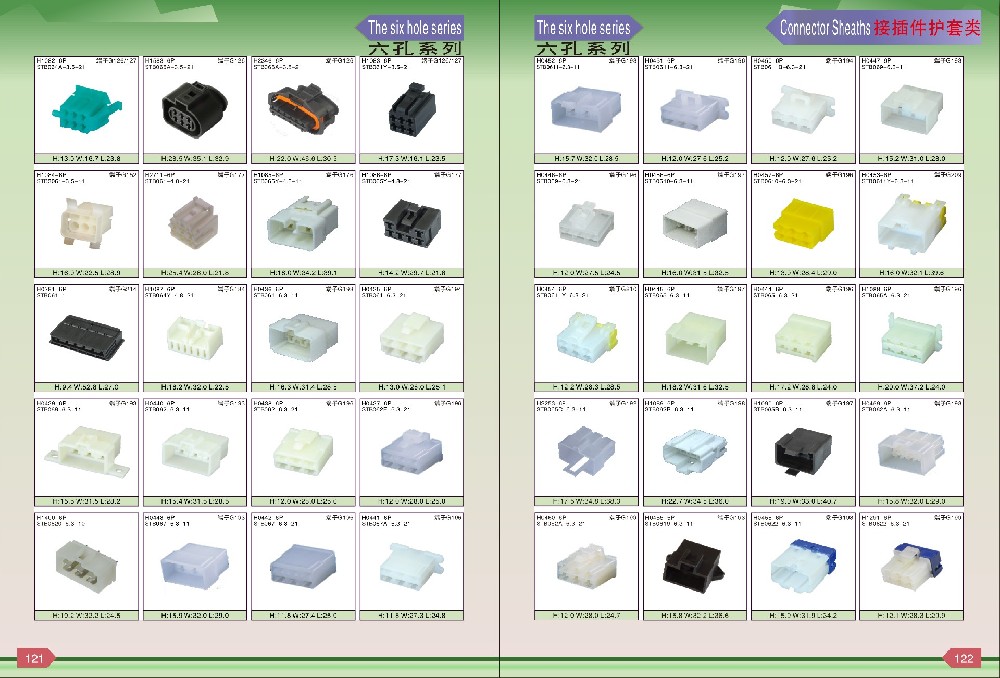This screenshot has width=1000, height=678.
Task: Click the long flat black strip connector
Action: tap(87, 339)
